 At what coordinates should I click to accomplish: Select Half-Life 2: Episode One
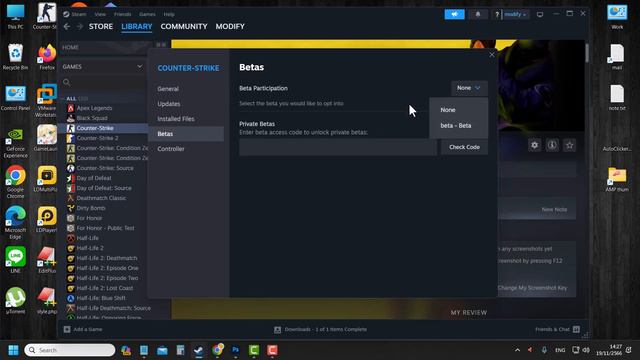[107, 268]
